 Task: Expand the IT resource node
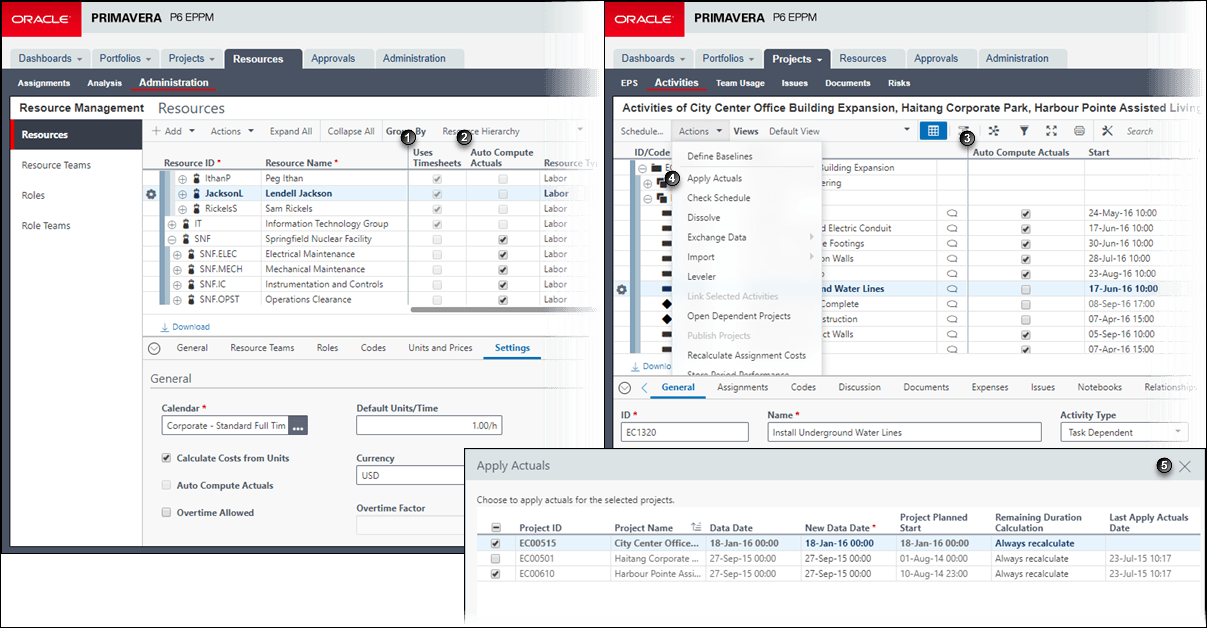coord(173,224)
